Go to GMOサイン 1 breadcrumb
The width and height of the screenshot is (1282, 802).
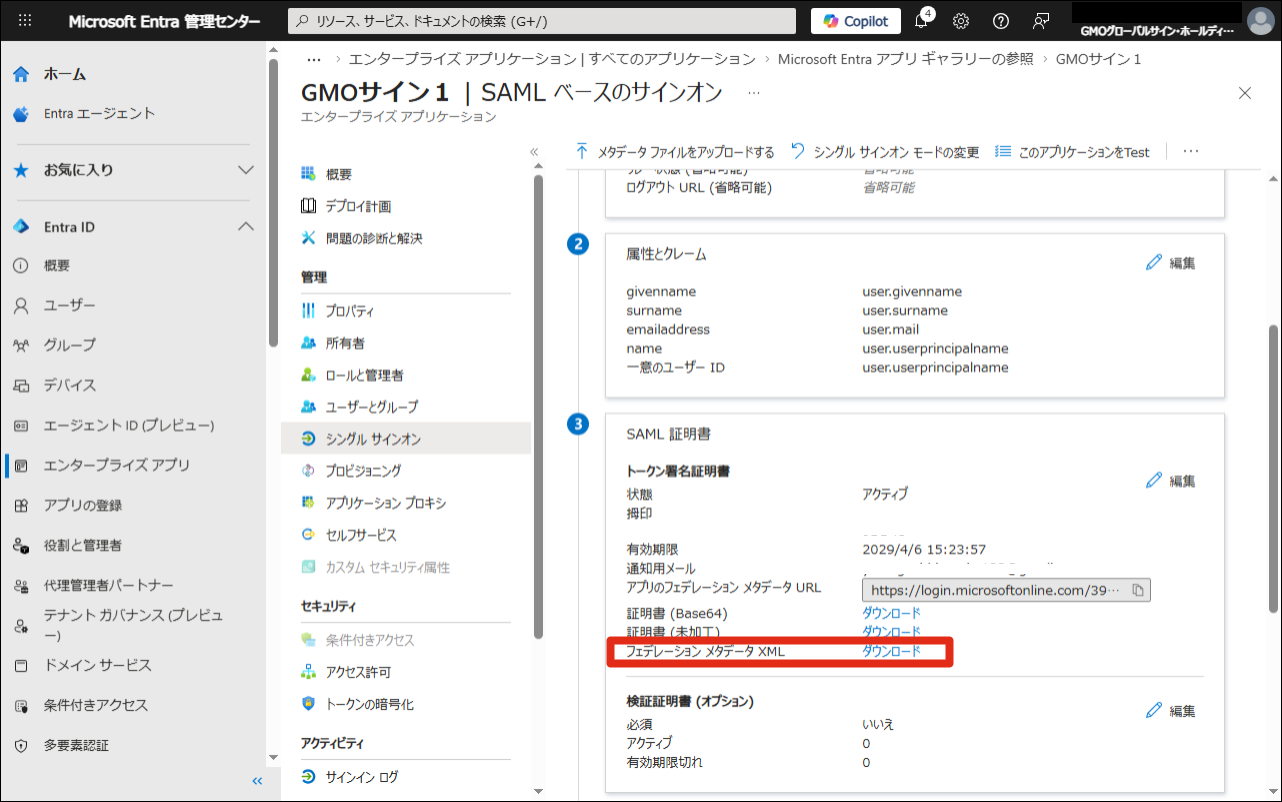pyautogui.click(x=1098, y=59)
